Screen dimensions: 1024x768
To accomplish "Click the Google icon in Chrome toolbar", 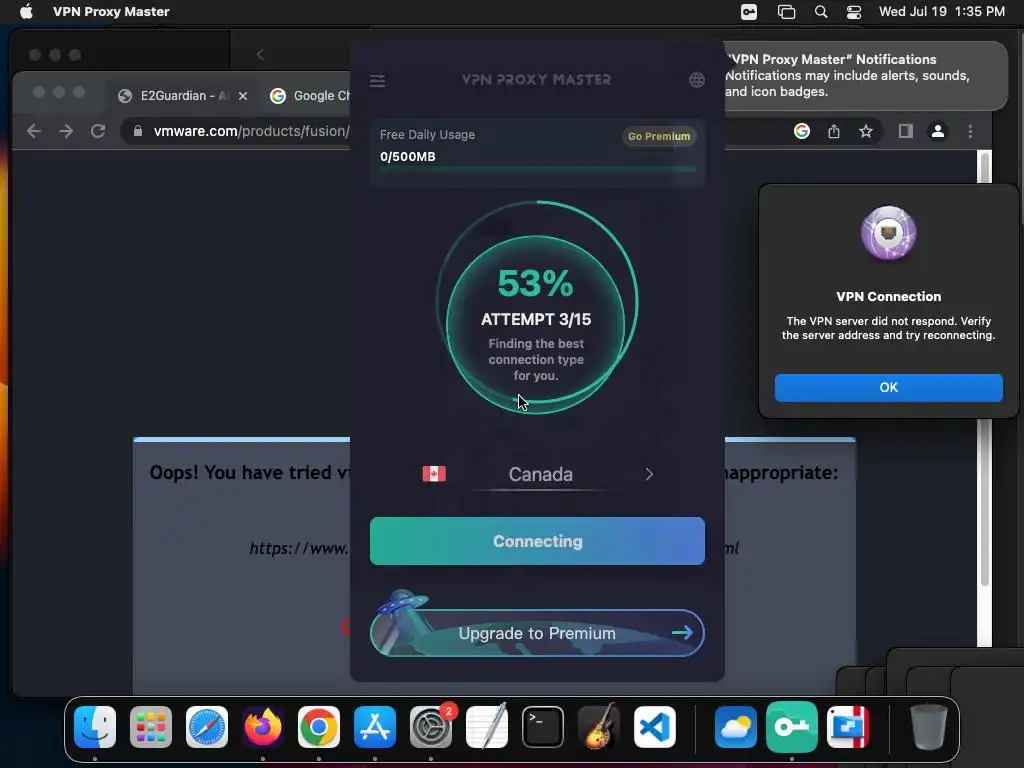I will coord(802,131).
